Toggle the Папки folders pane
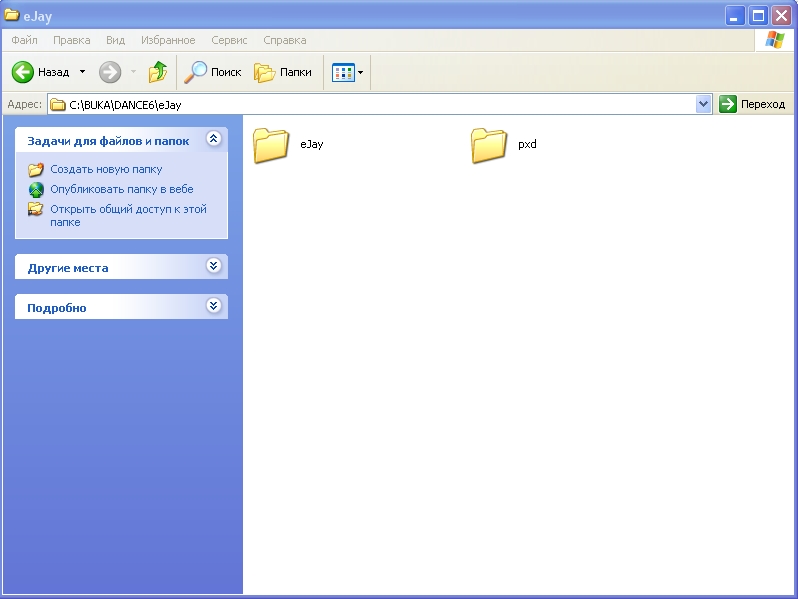 point(283,72)
